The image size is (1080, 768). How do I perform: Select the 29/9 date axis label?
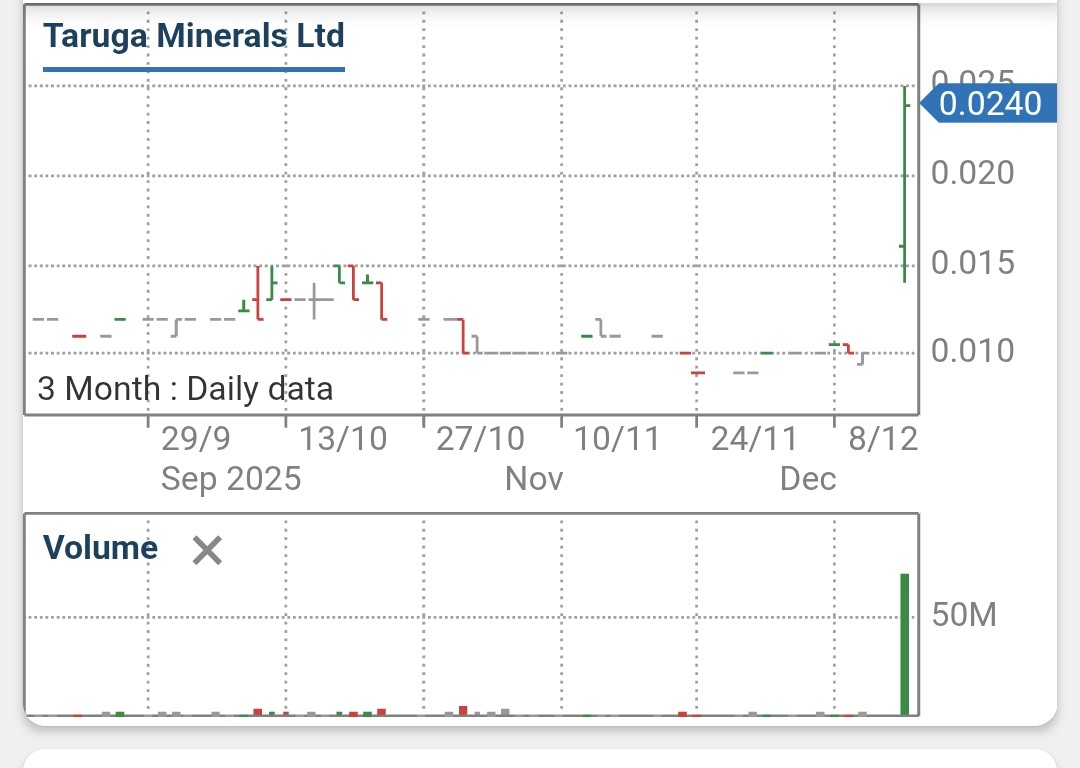[196, 438]
